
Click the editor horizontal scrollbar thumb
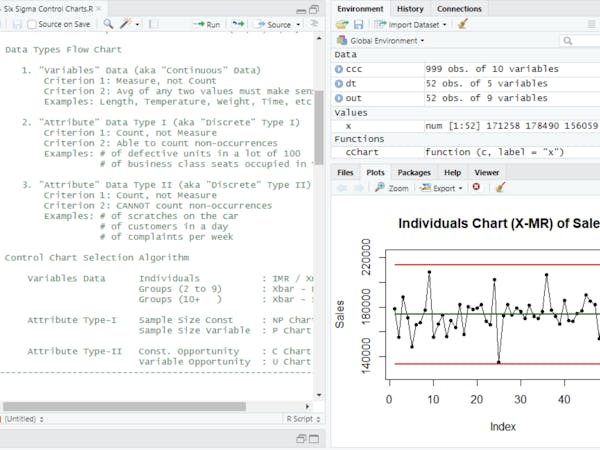coord(124,406)
